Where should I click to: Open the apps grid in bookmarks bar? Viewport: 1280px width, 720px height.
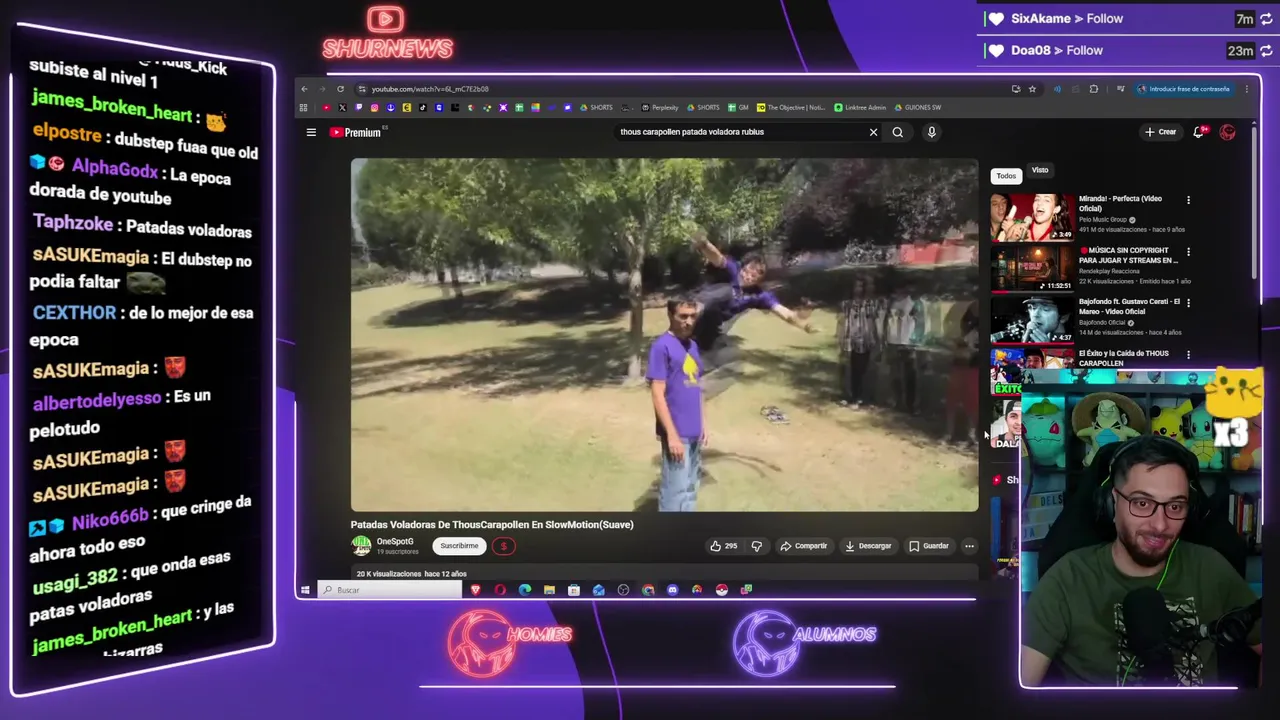(x=303, y=107)
